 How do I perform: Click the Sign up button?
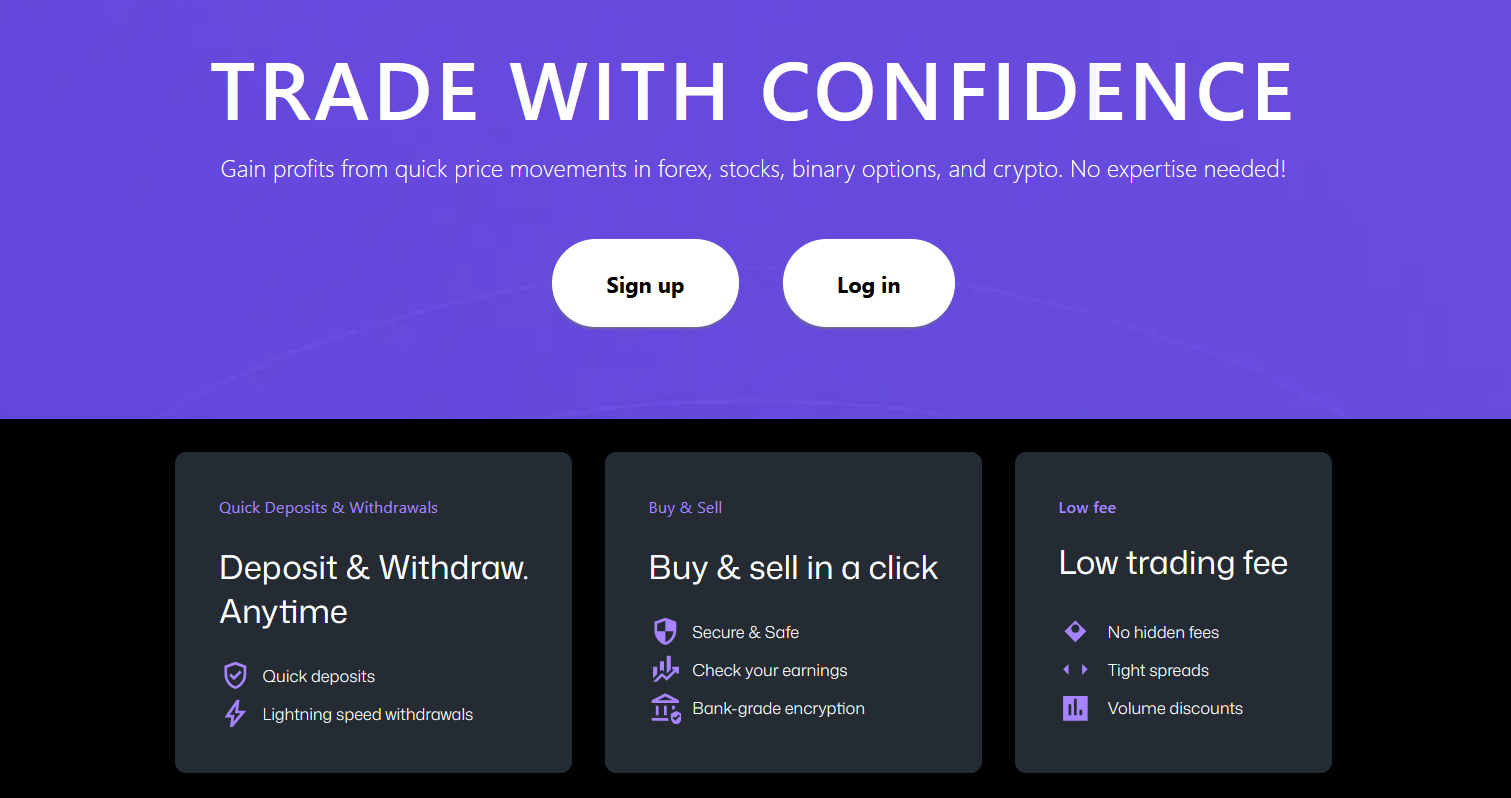(x=645, y=285)
